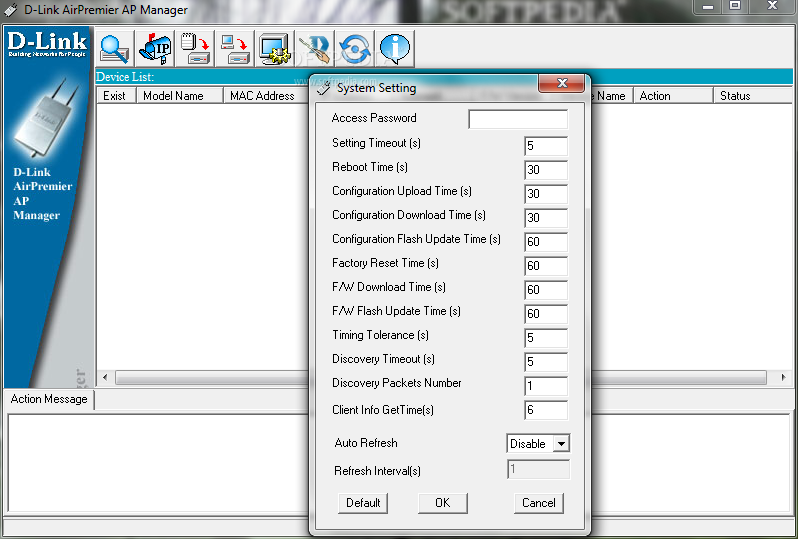
Task: Click the Access Password label
Action: (x=374, y=118)
